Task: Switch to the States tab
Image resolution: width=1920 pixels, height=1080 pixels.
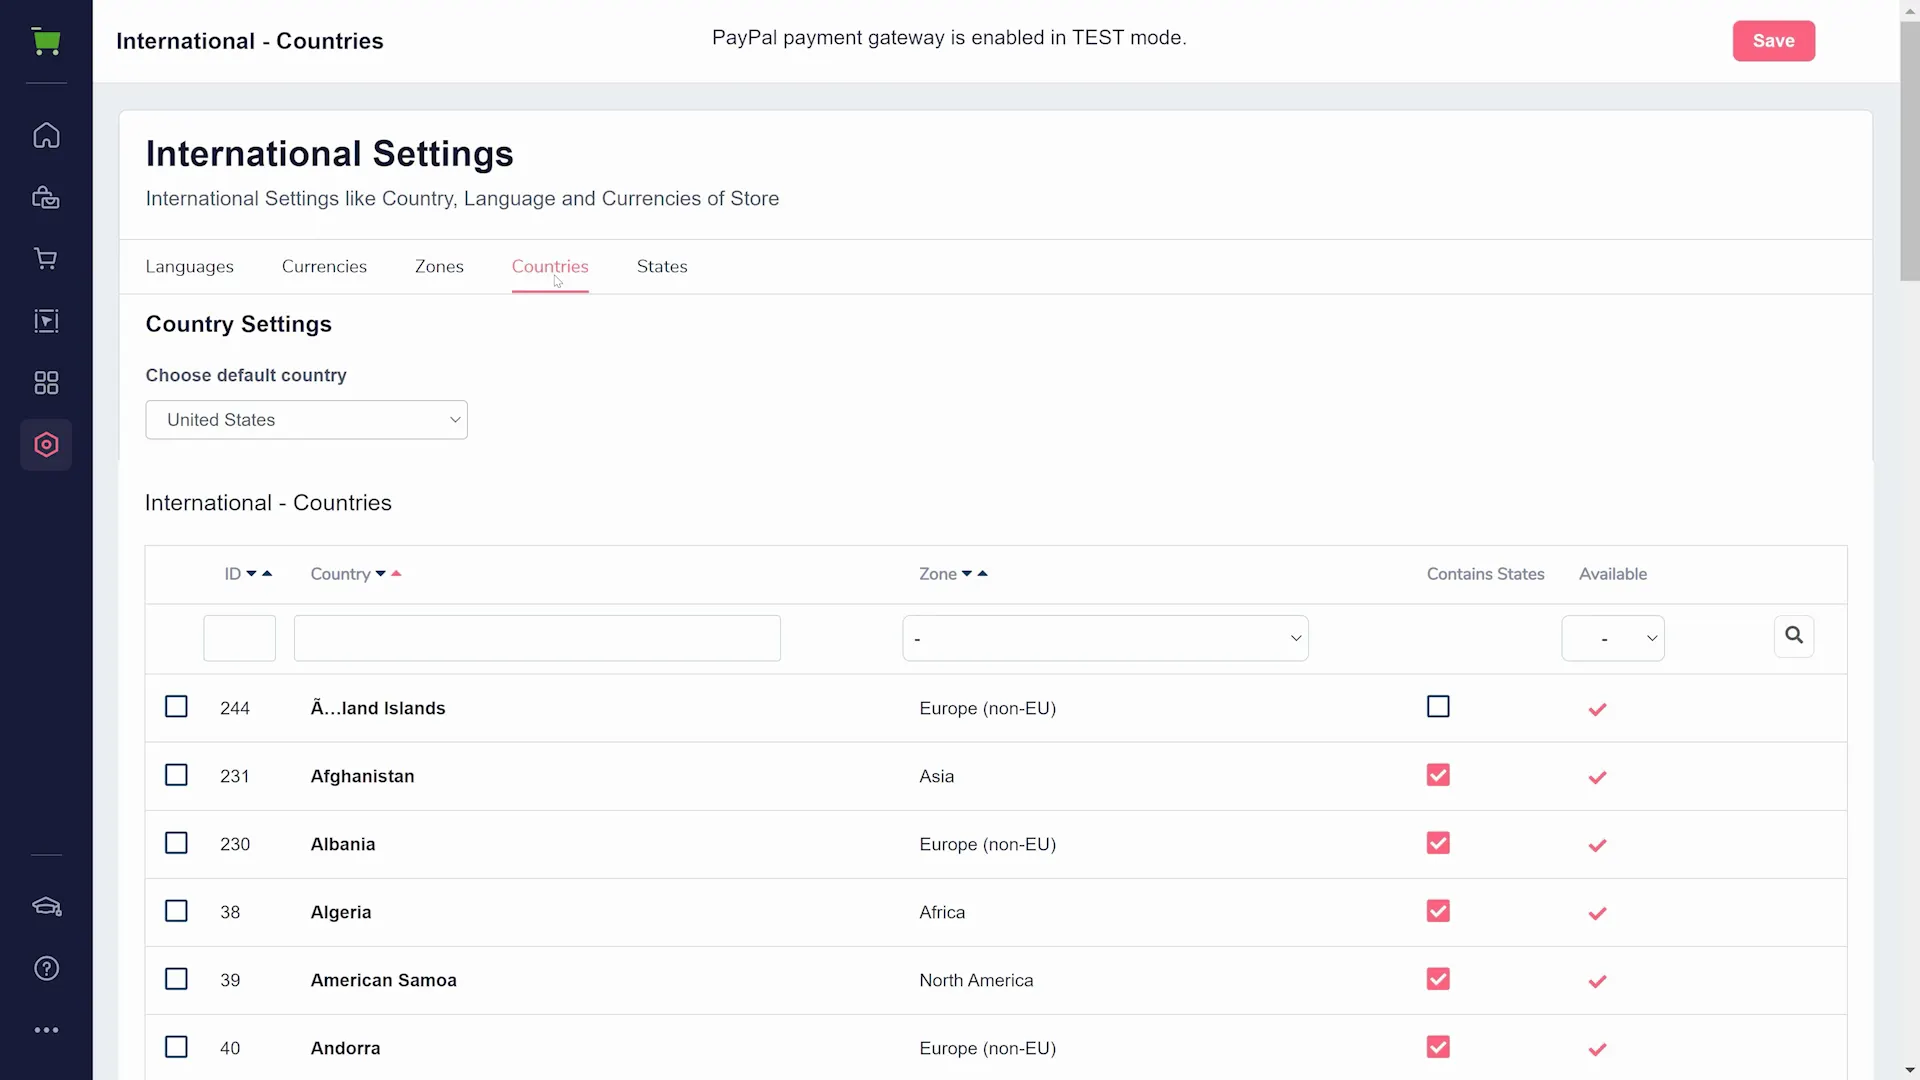Action: [x=662, y=267]
